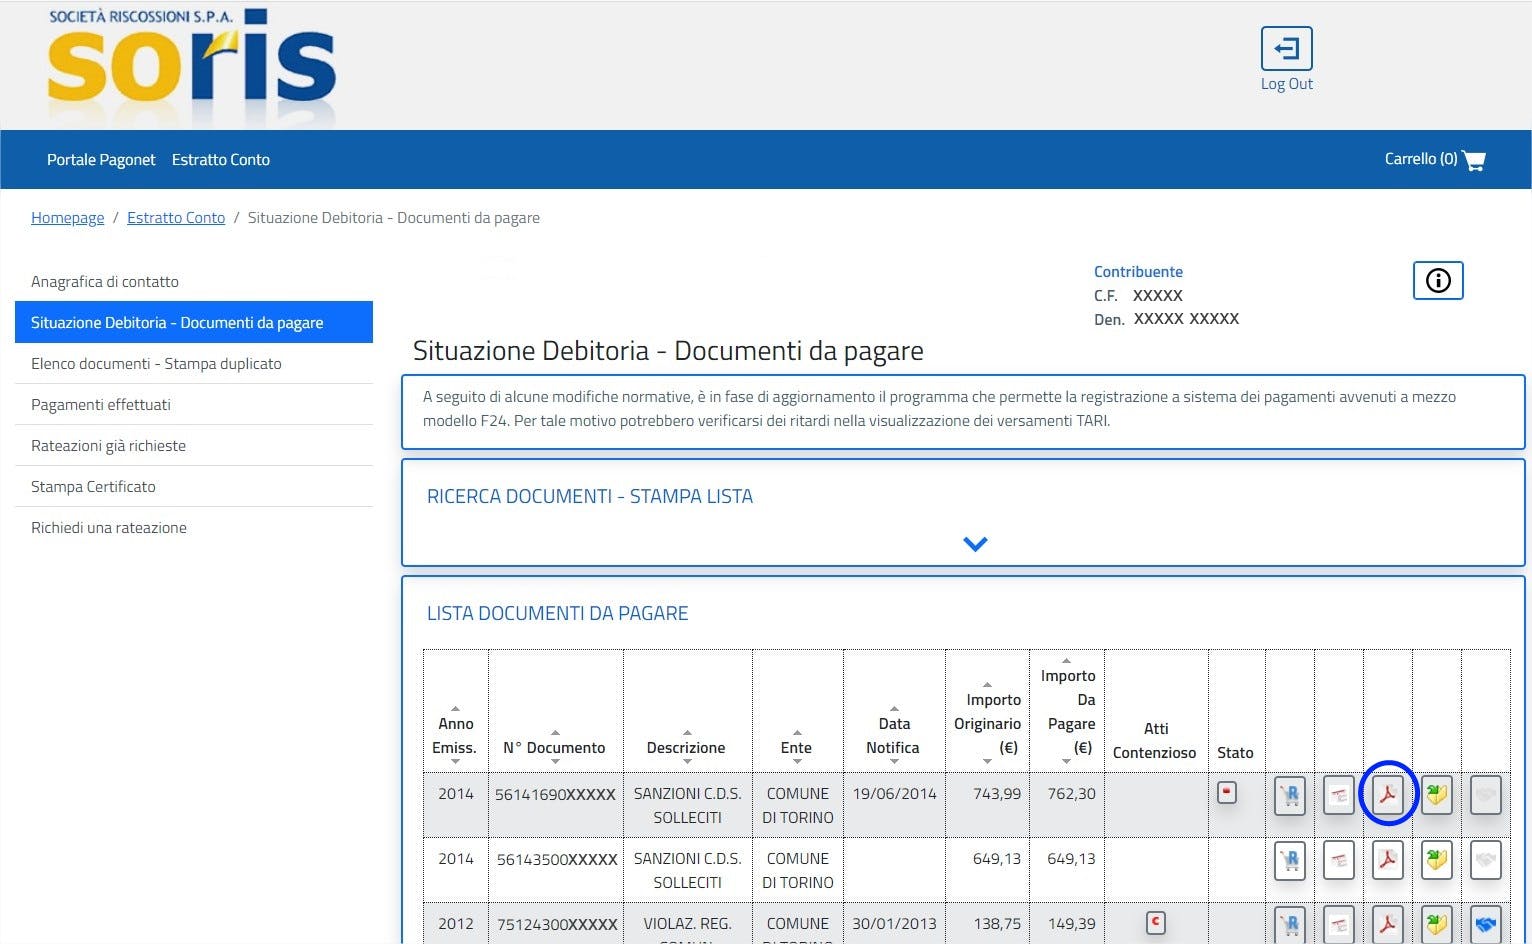Viewport: 1532px width, 944px height.
Task: Go to Pagamenti effettuati
Action: (101, 404)
